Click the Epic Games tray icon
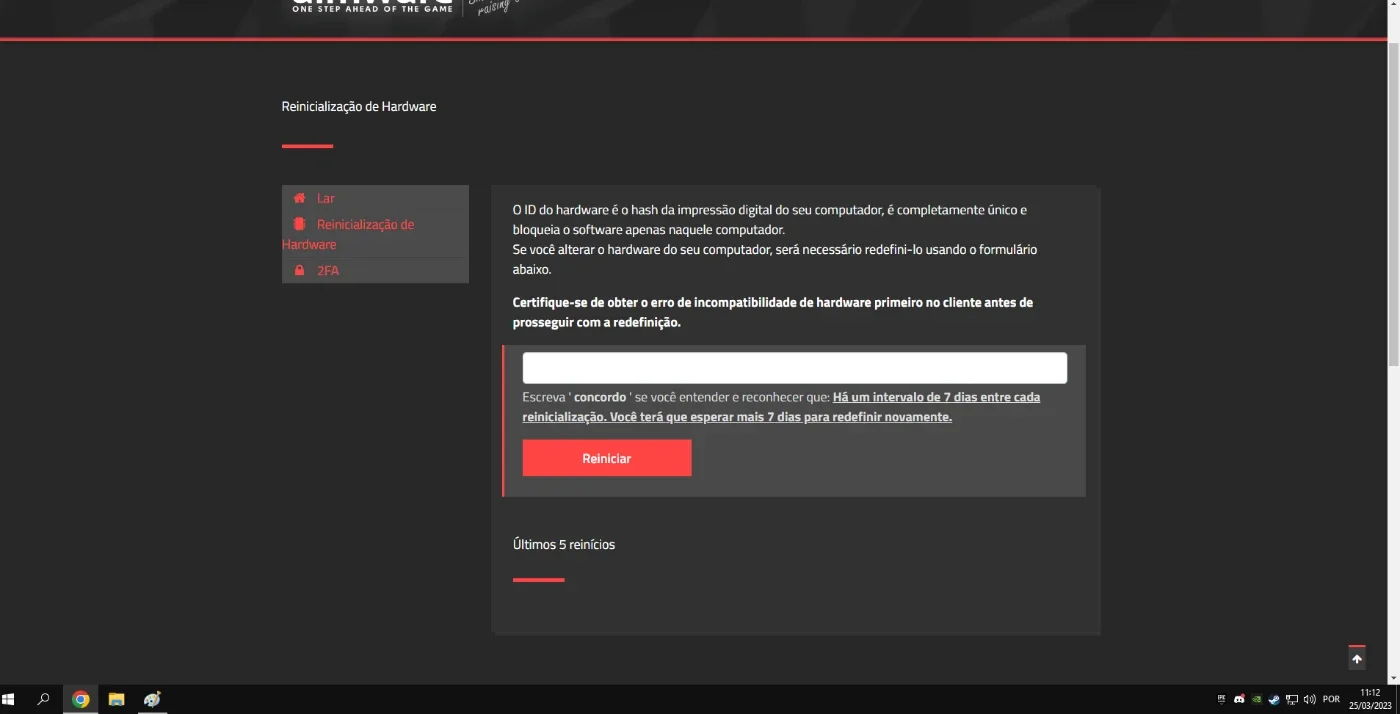Image resolution: width=1400 pixels, height=714 pixels. coord(1221,699)
